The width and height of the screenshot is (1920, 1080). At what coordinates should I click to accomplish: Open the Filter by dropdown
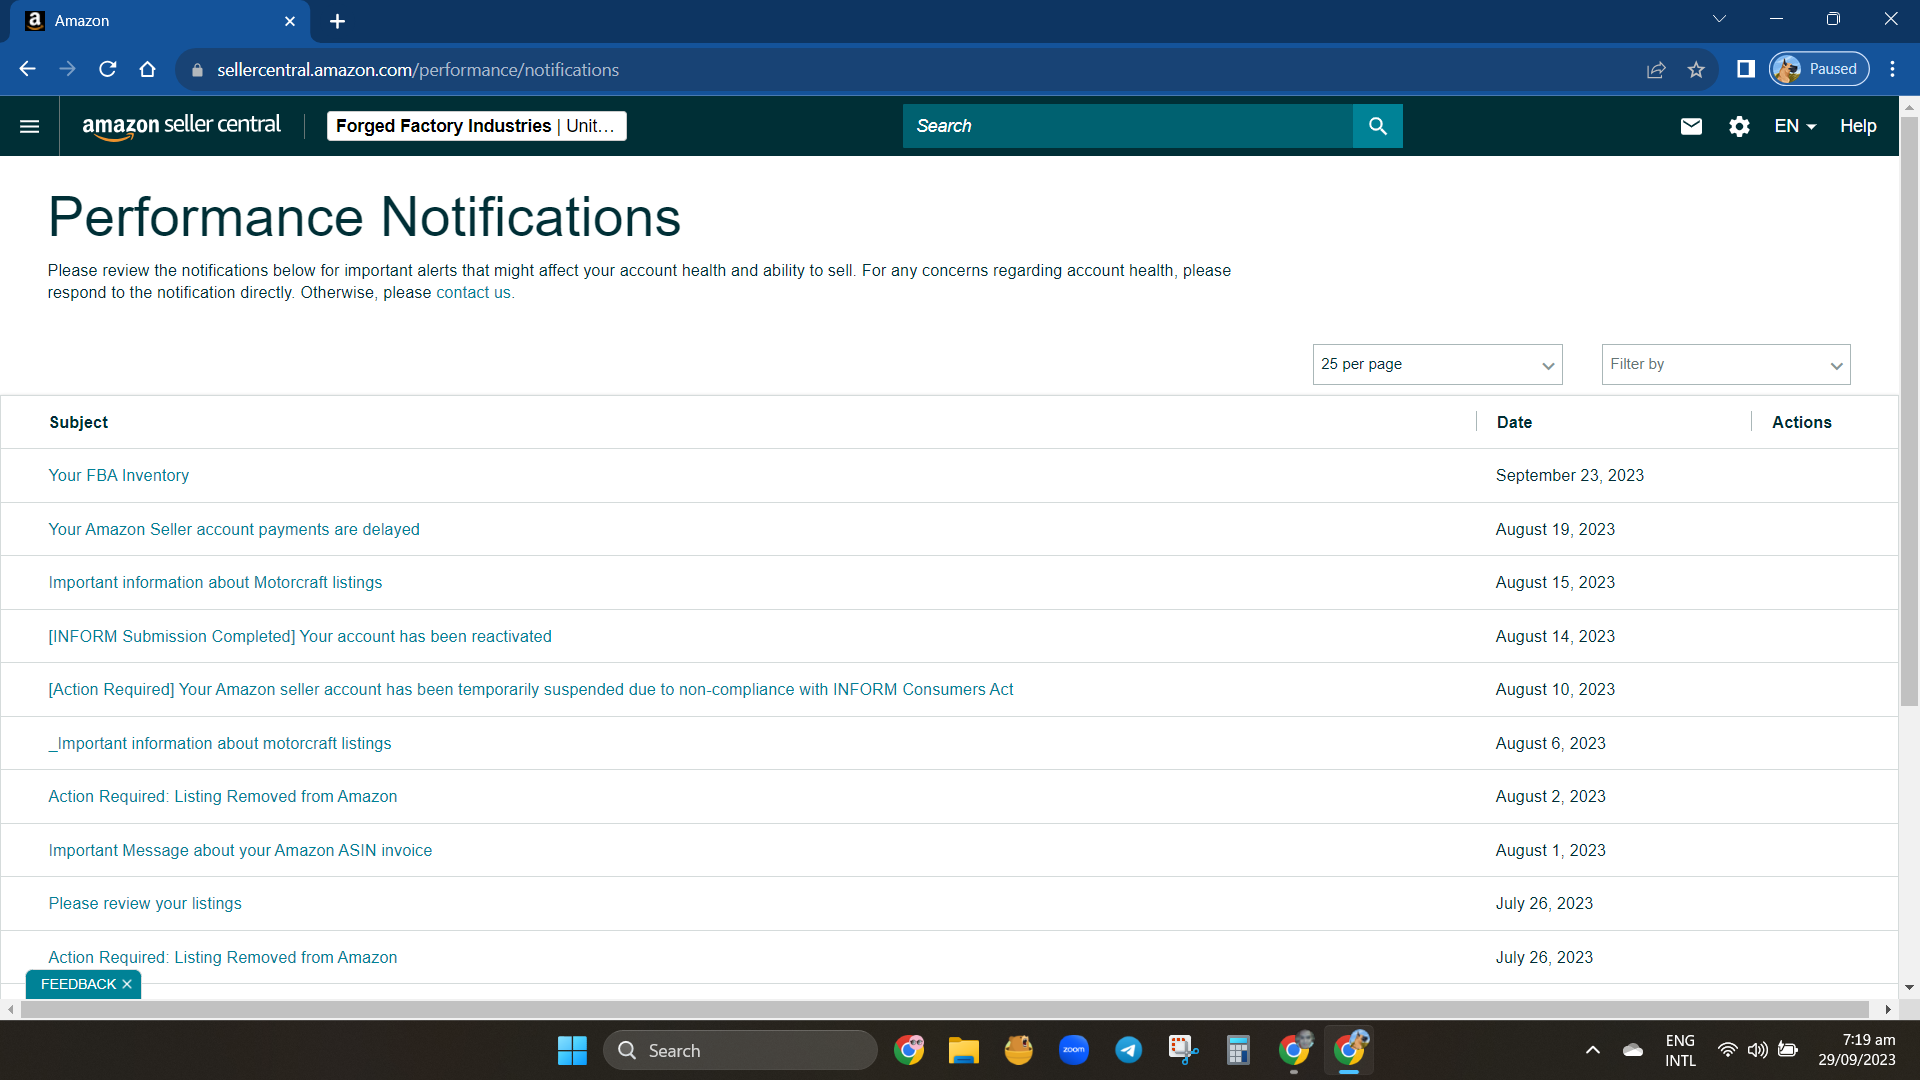1726,364
